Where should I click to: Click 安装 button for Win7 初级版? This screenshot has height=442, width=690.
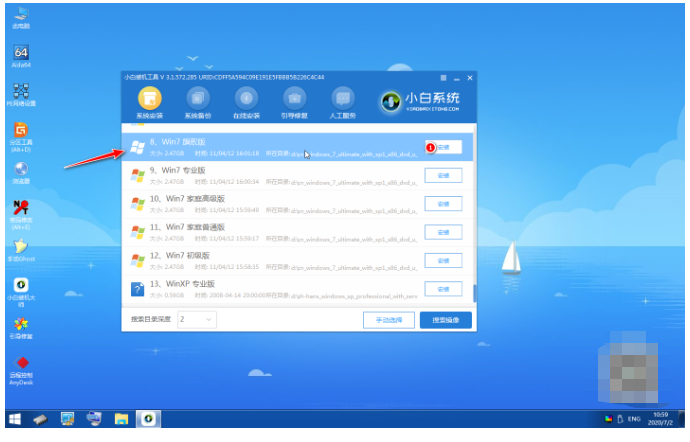[443, 261]
